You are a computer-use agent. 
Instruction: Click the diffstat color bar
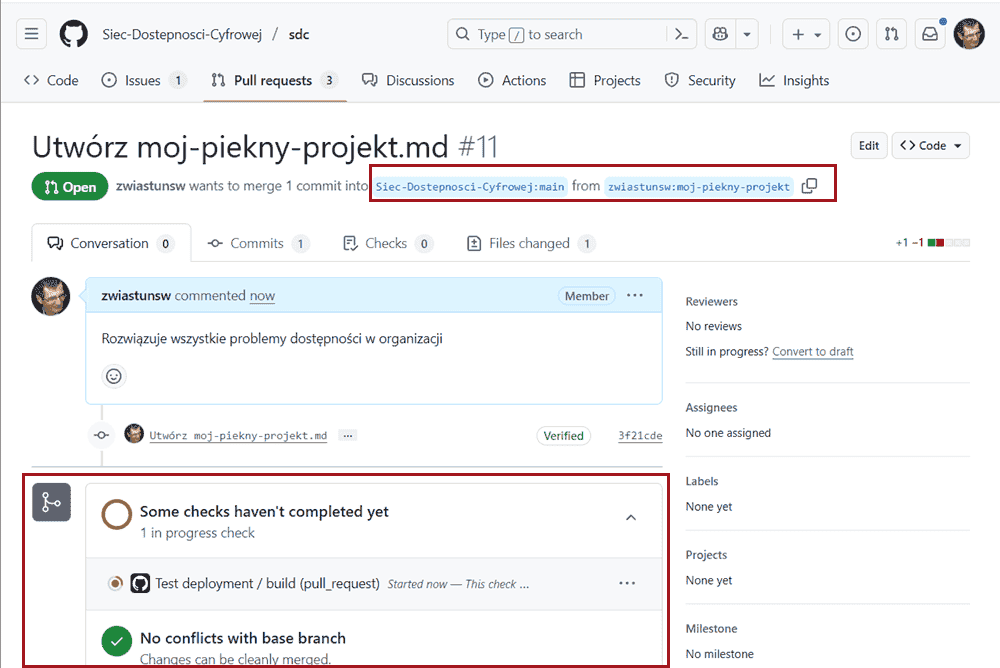tap(948, 243)
